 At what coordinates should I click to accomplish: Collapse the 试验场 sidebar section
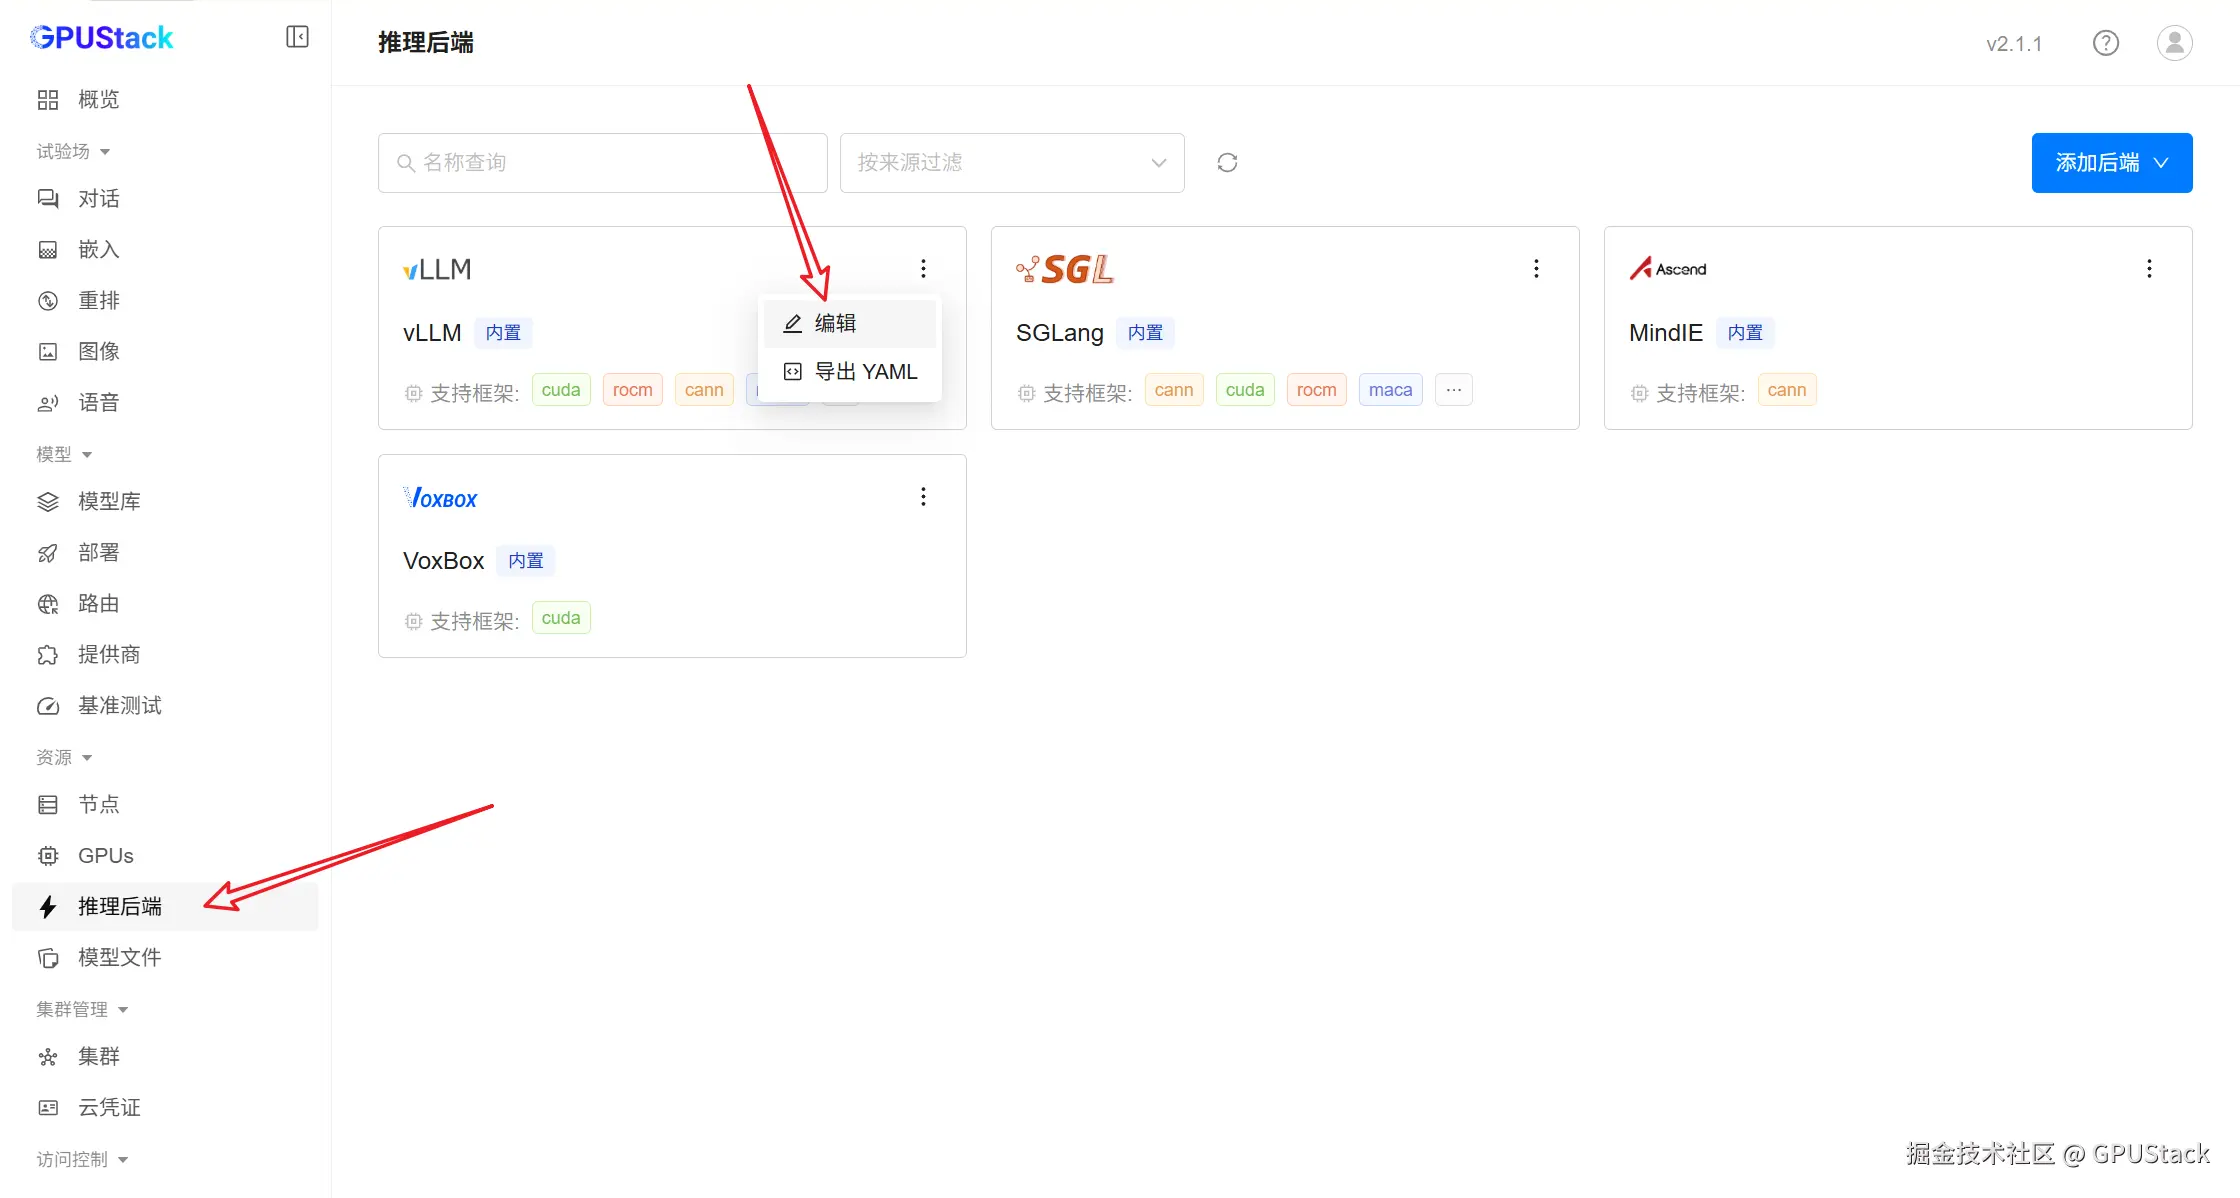click(74, 152)
